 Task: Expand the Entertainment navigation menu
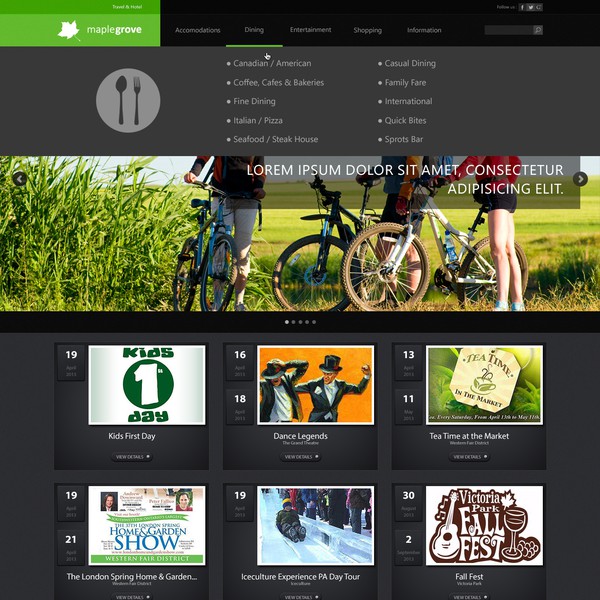311,30
